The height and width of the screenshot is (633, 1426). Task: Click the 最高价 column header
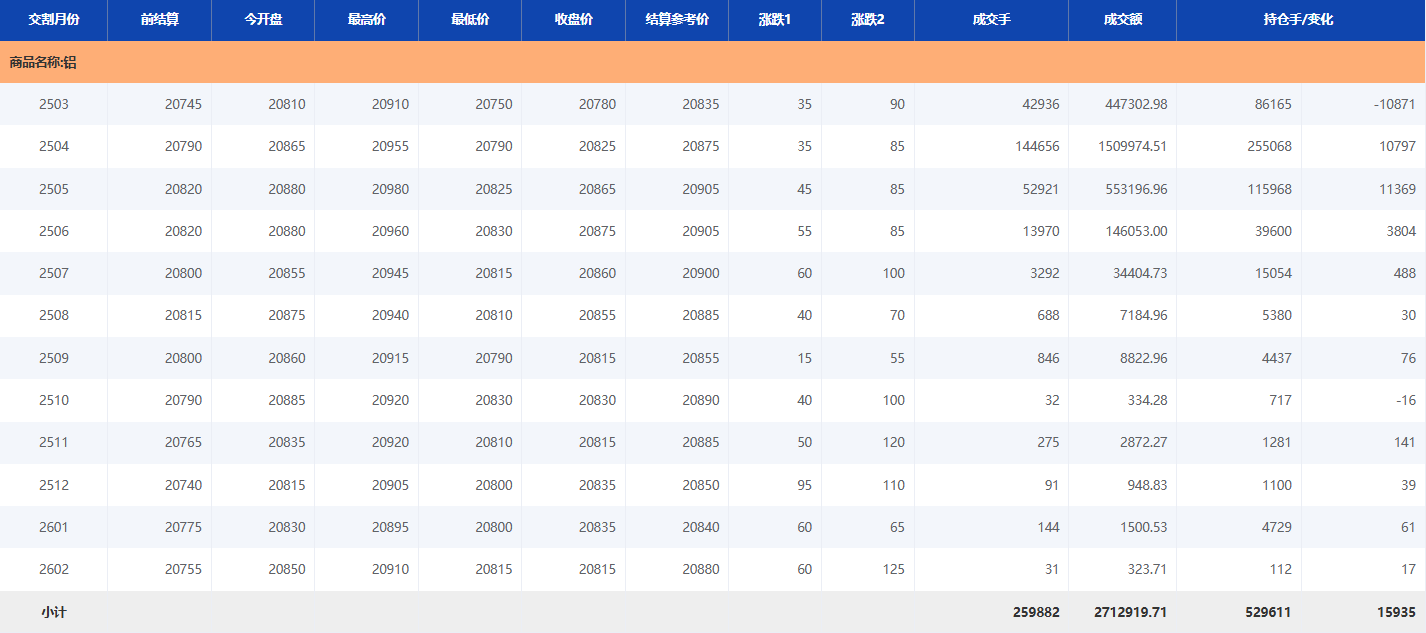point(366,20)
